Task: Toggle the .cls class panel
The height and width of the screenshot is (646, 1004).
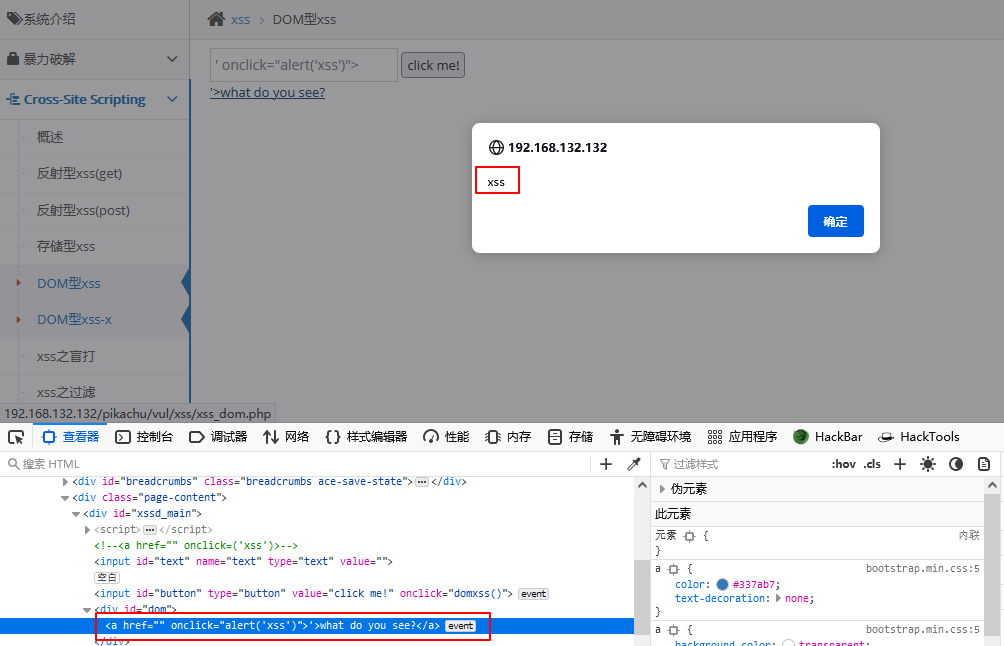Action: point(872,464)
